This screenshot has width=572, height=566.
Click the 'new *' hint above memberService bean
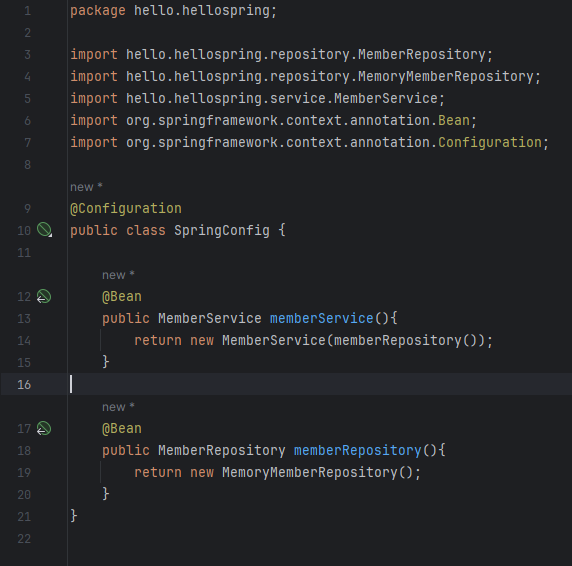118,275
